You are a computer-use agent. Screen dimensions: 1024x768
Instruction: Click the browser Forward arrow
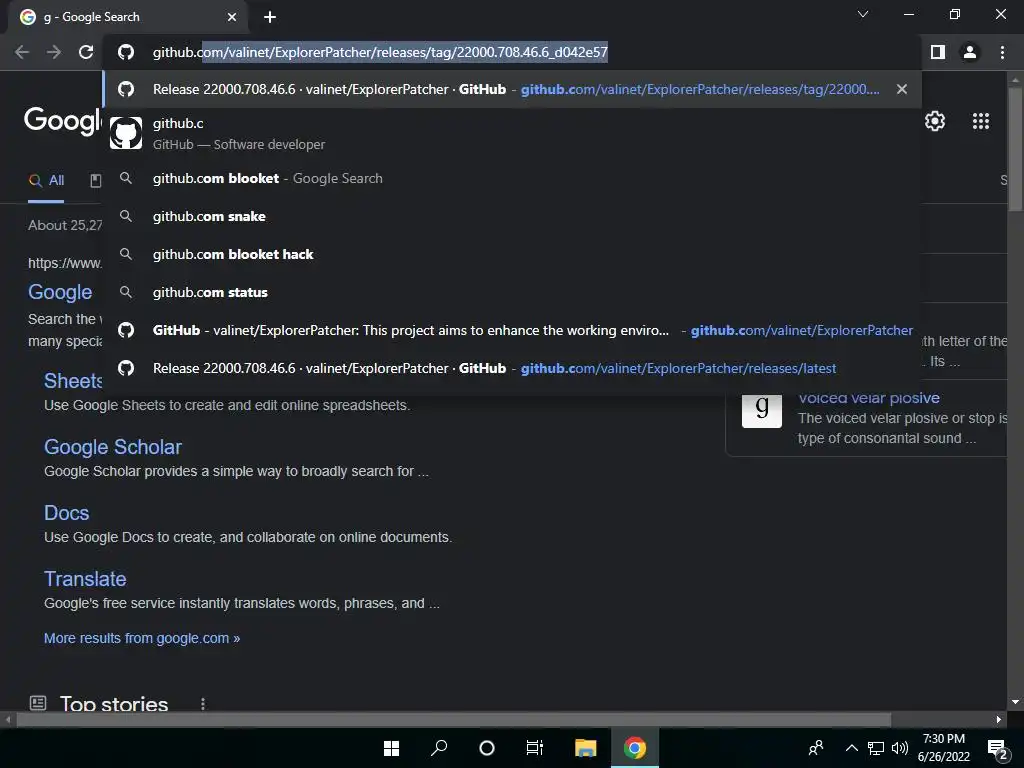point(54,52)
